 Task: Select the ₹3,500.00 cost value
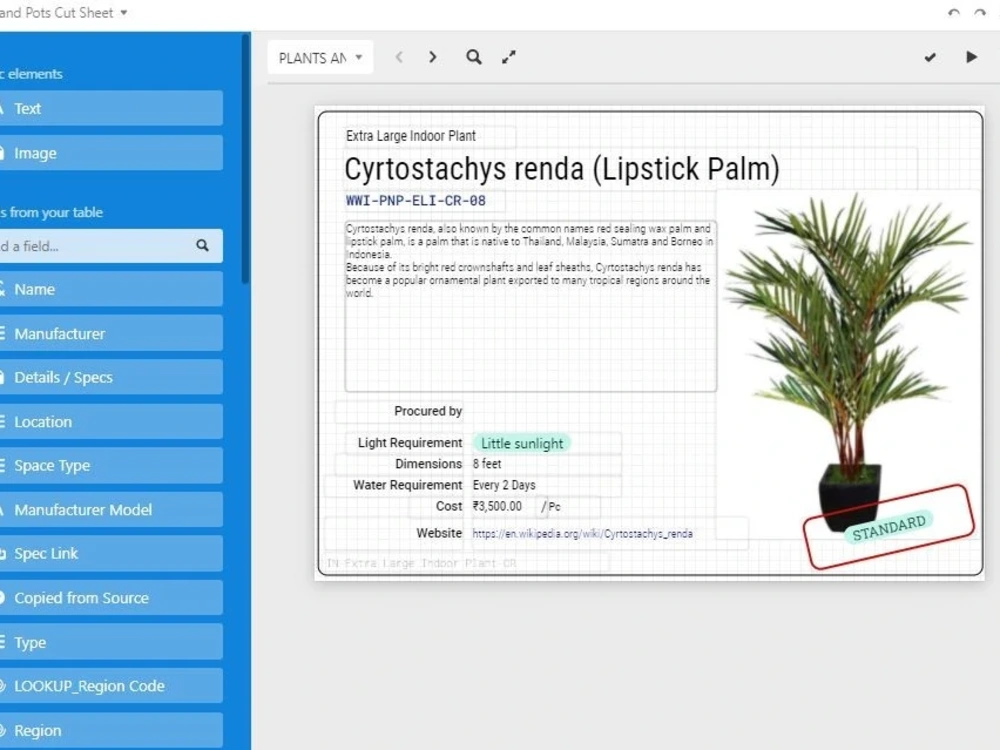coord(497,506)
